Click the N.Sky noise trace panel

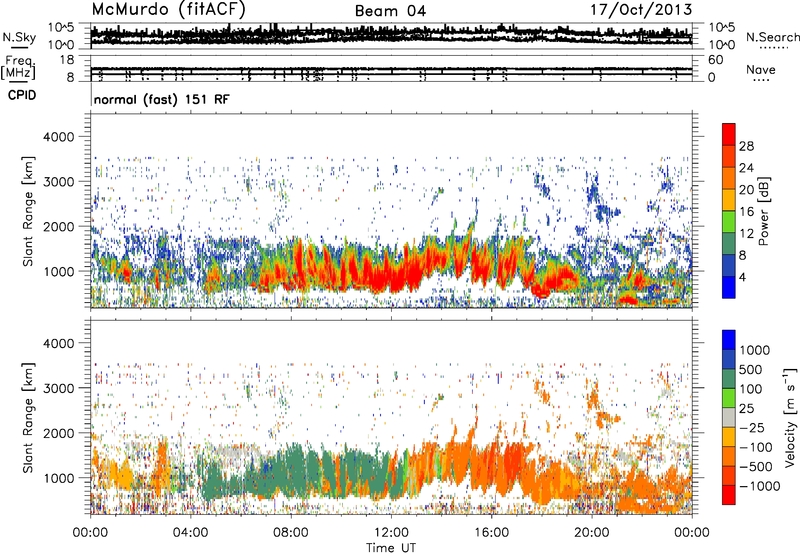pos(391,35)
